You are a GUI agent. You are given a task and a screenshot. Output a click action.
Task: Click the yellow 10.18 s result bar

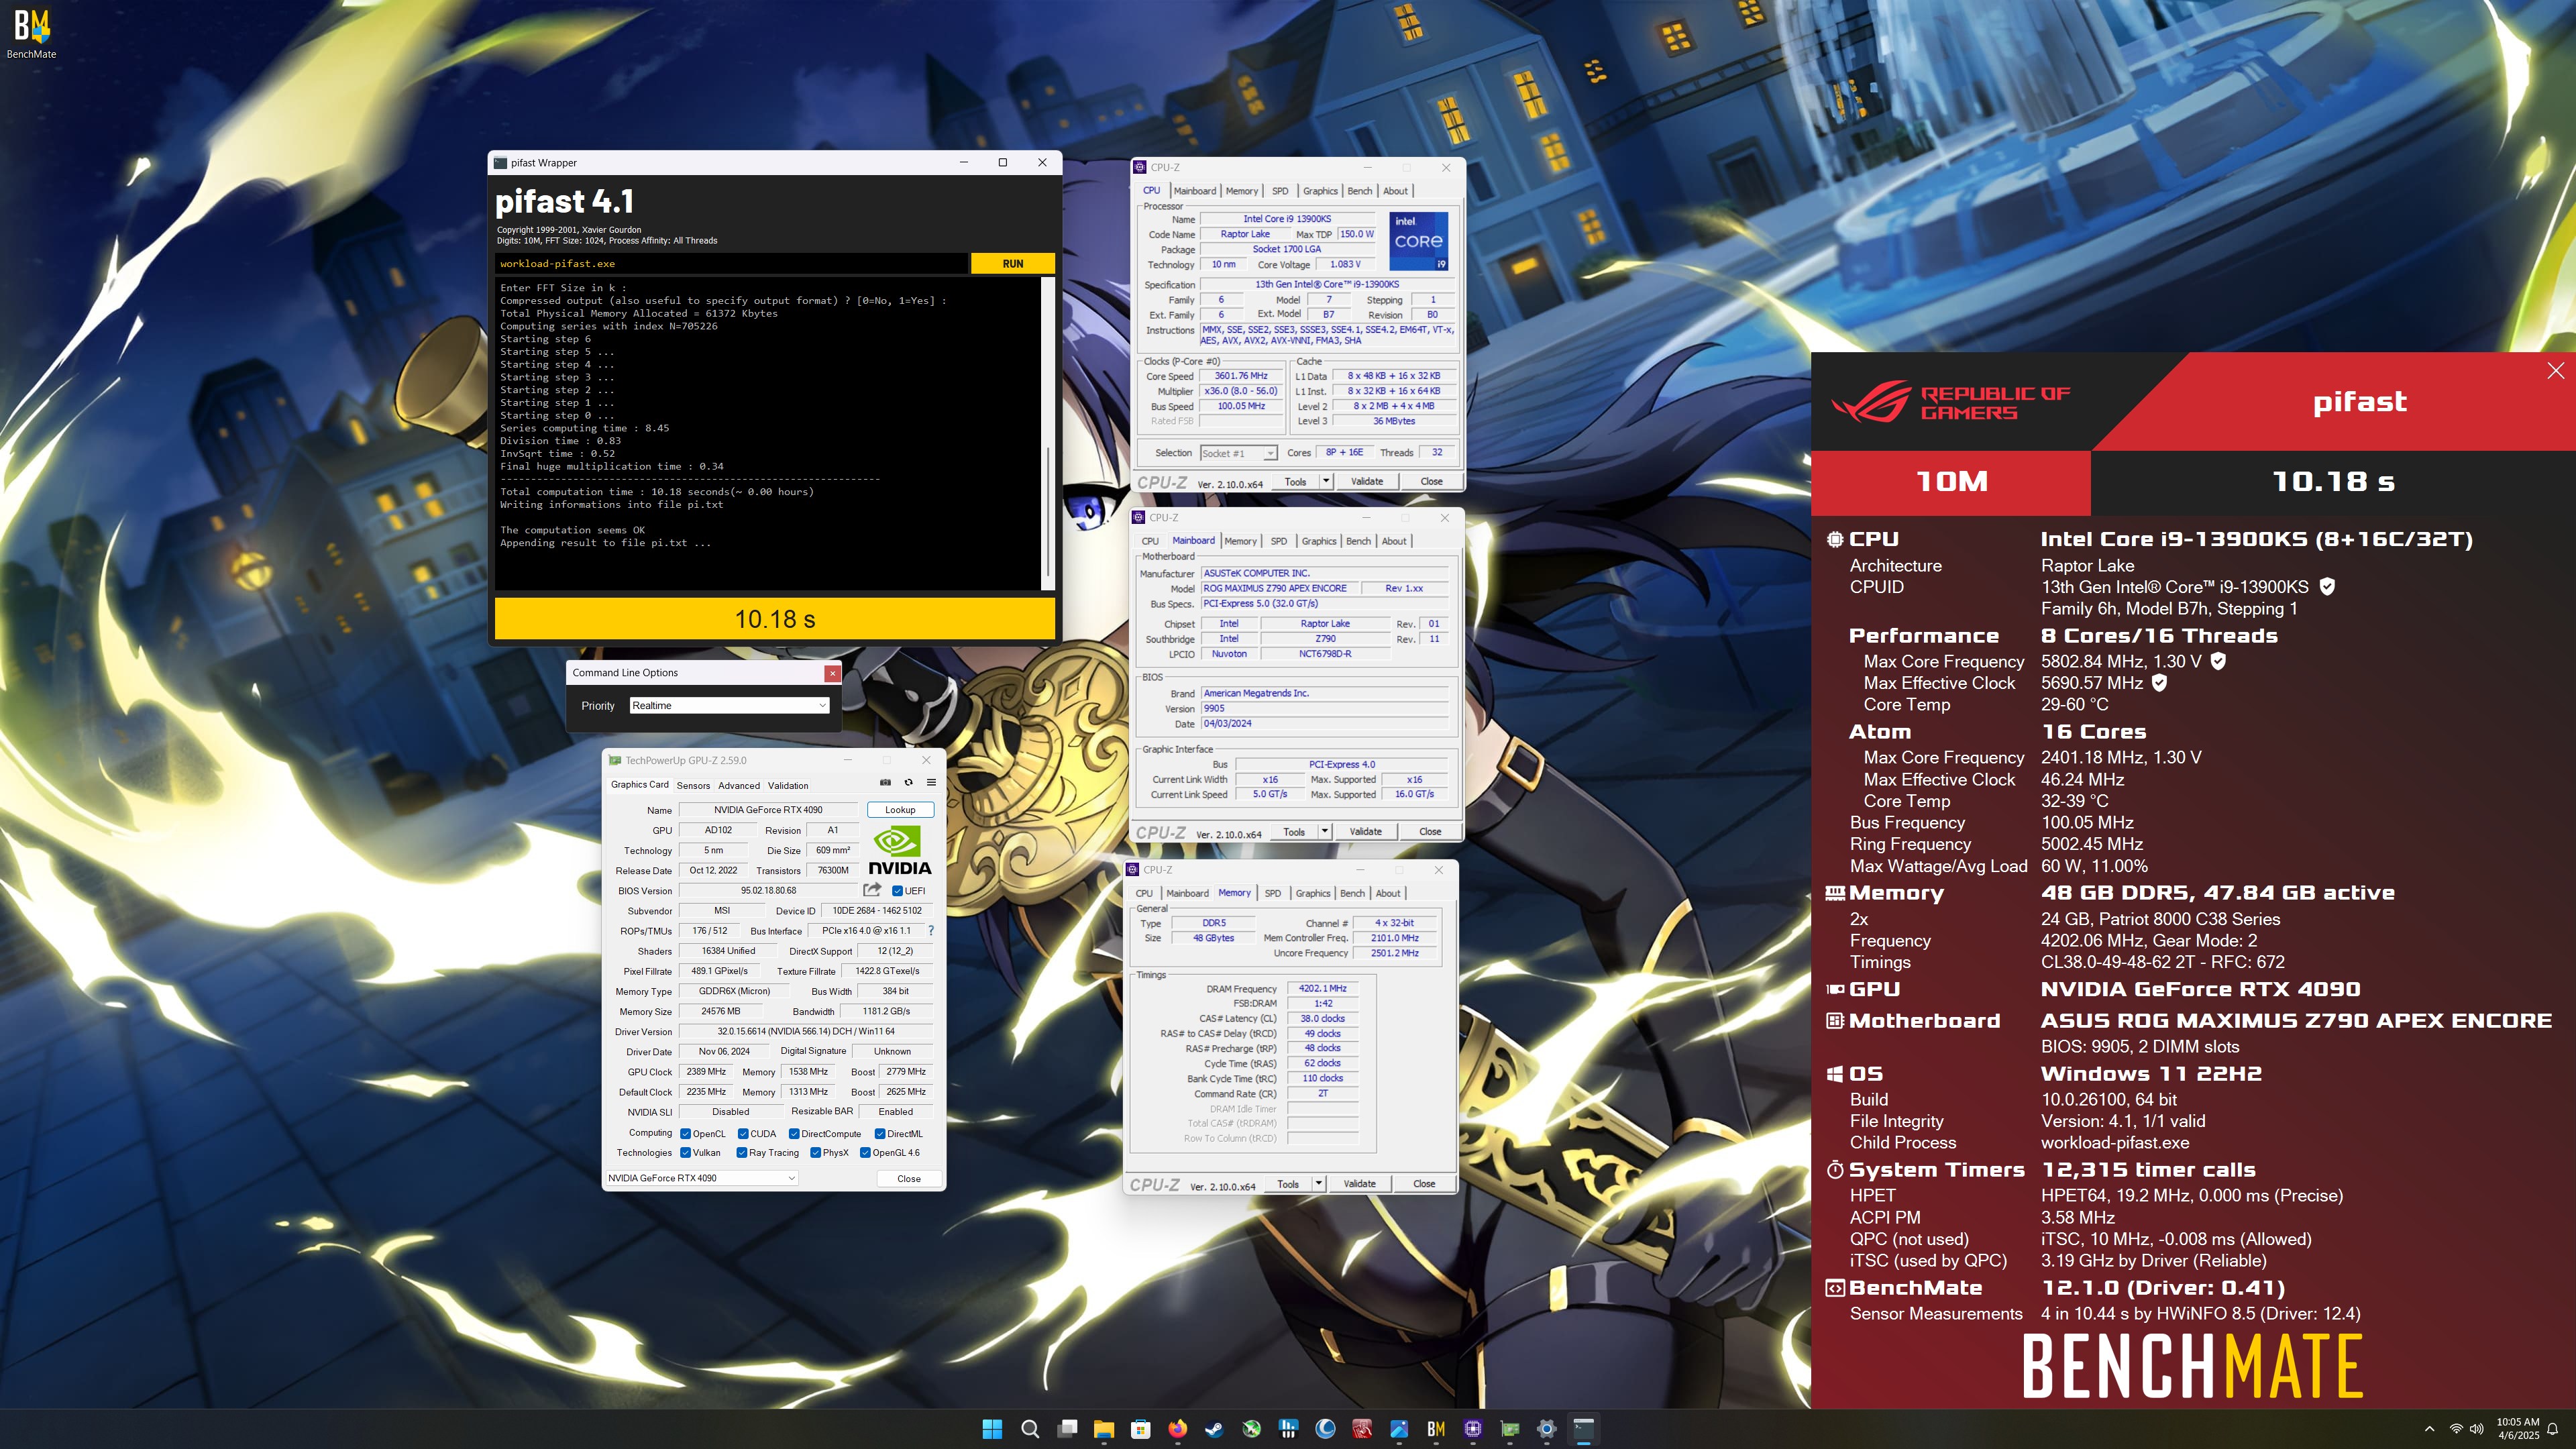(775, 619)
